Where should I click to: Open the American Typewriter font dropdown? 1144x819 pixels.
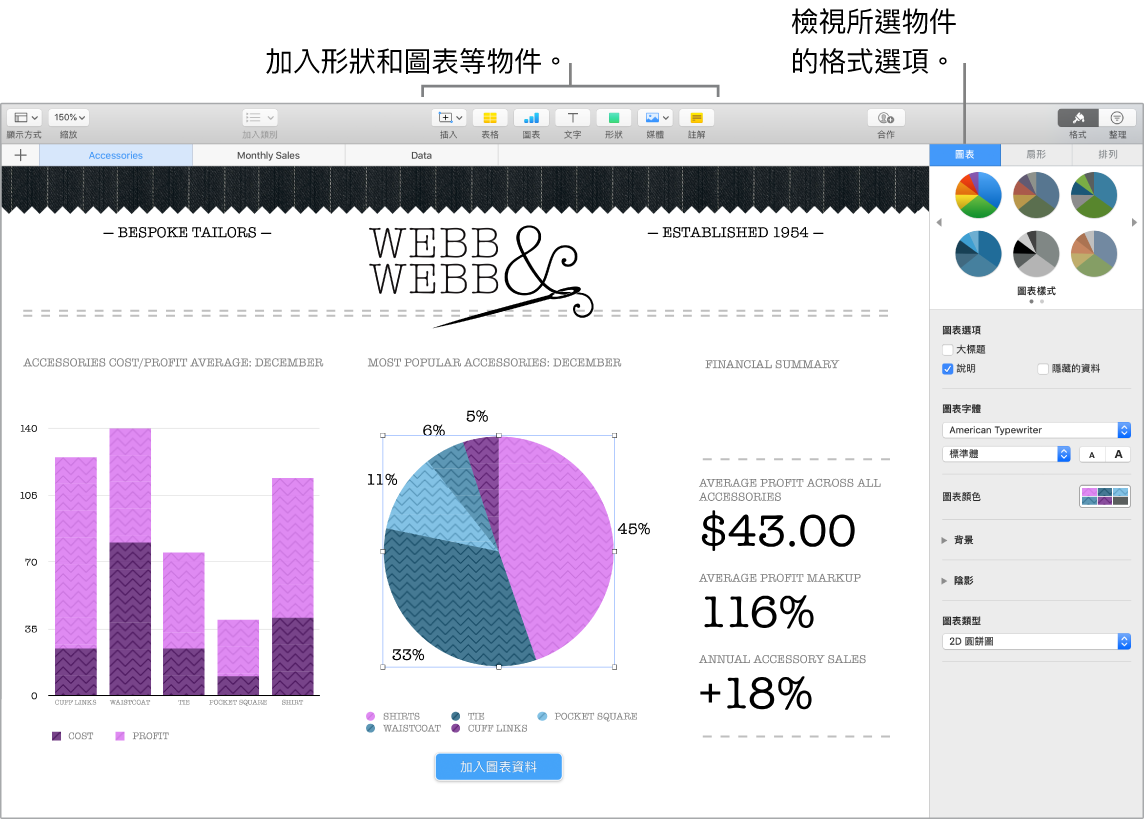pos(1037,430)
